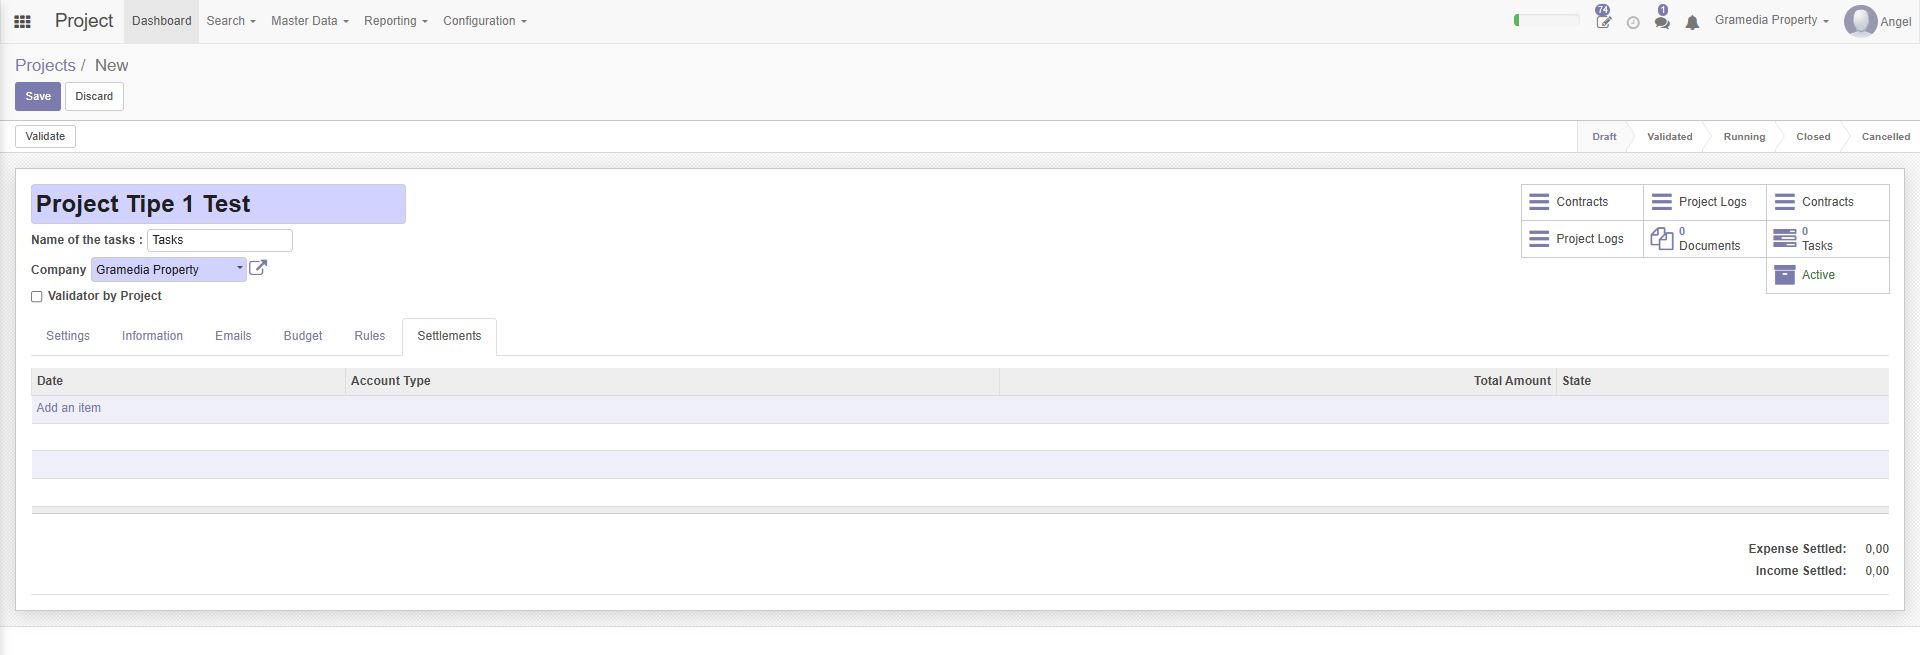
Task: Switch to the Budget tab
Action: point(303,336)
